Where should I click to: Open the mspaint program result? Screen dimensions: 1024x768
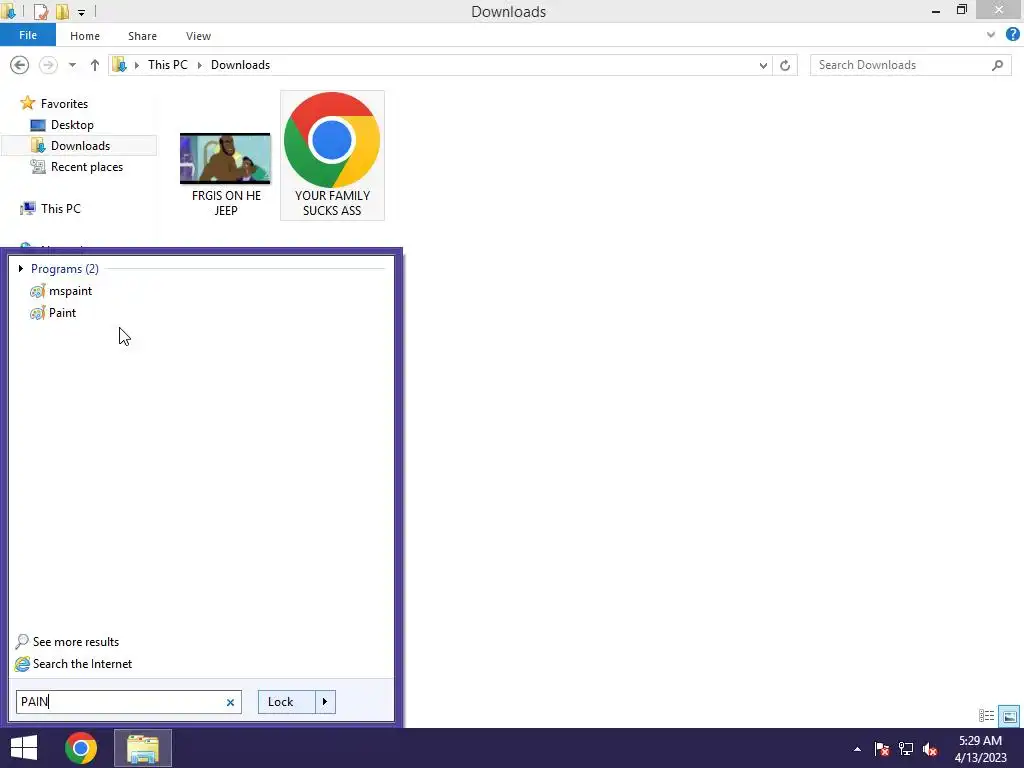click(x=61, y=291)
